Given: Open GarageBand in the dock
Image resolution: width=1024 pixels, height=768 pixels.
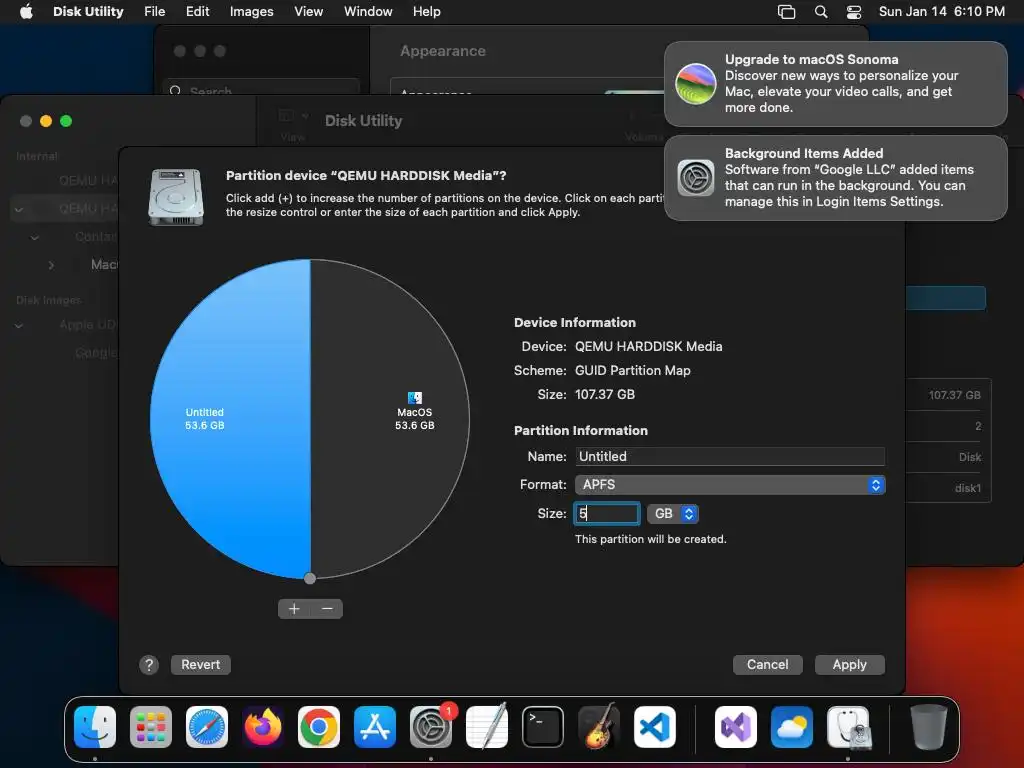Looking at the screenshot, I should [599, 726].
